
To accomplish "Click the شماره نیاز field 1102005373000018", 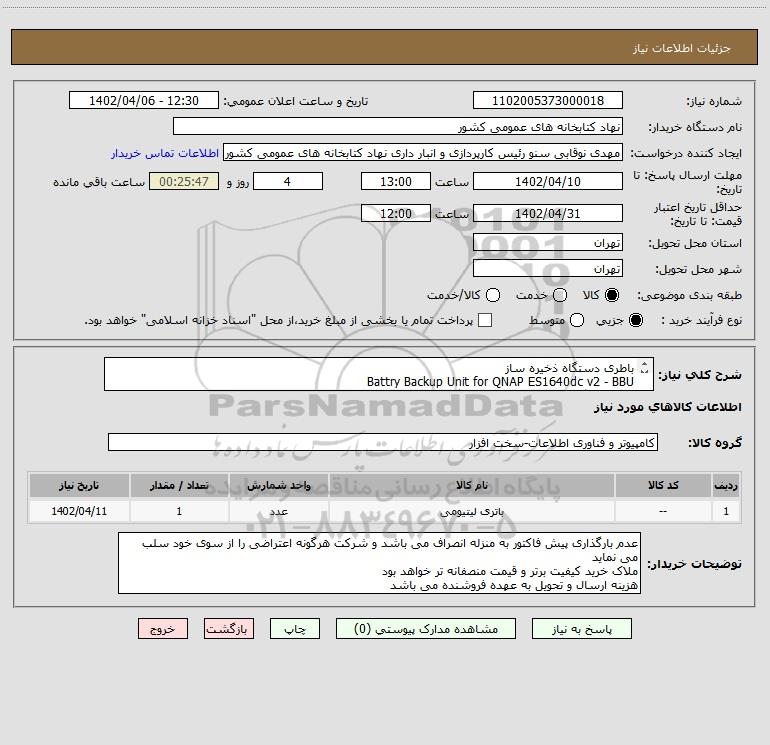I will tap(548, 101).
